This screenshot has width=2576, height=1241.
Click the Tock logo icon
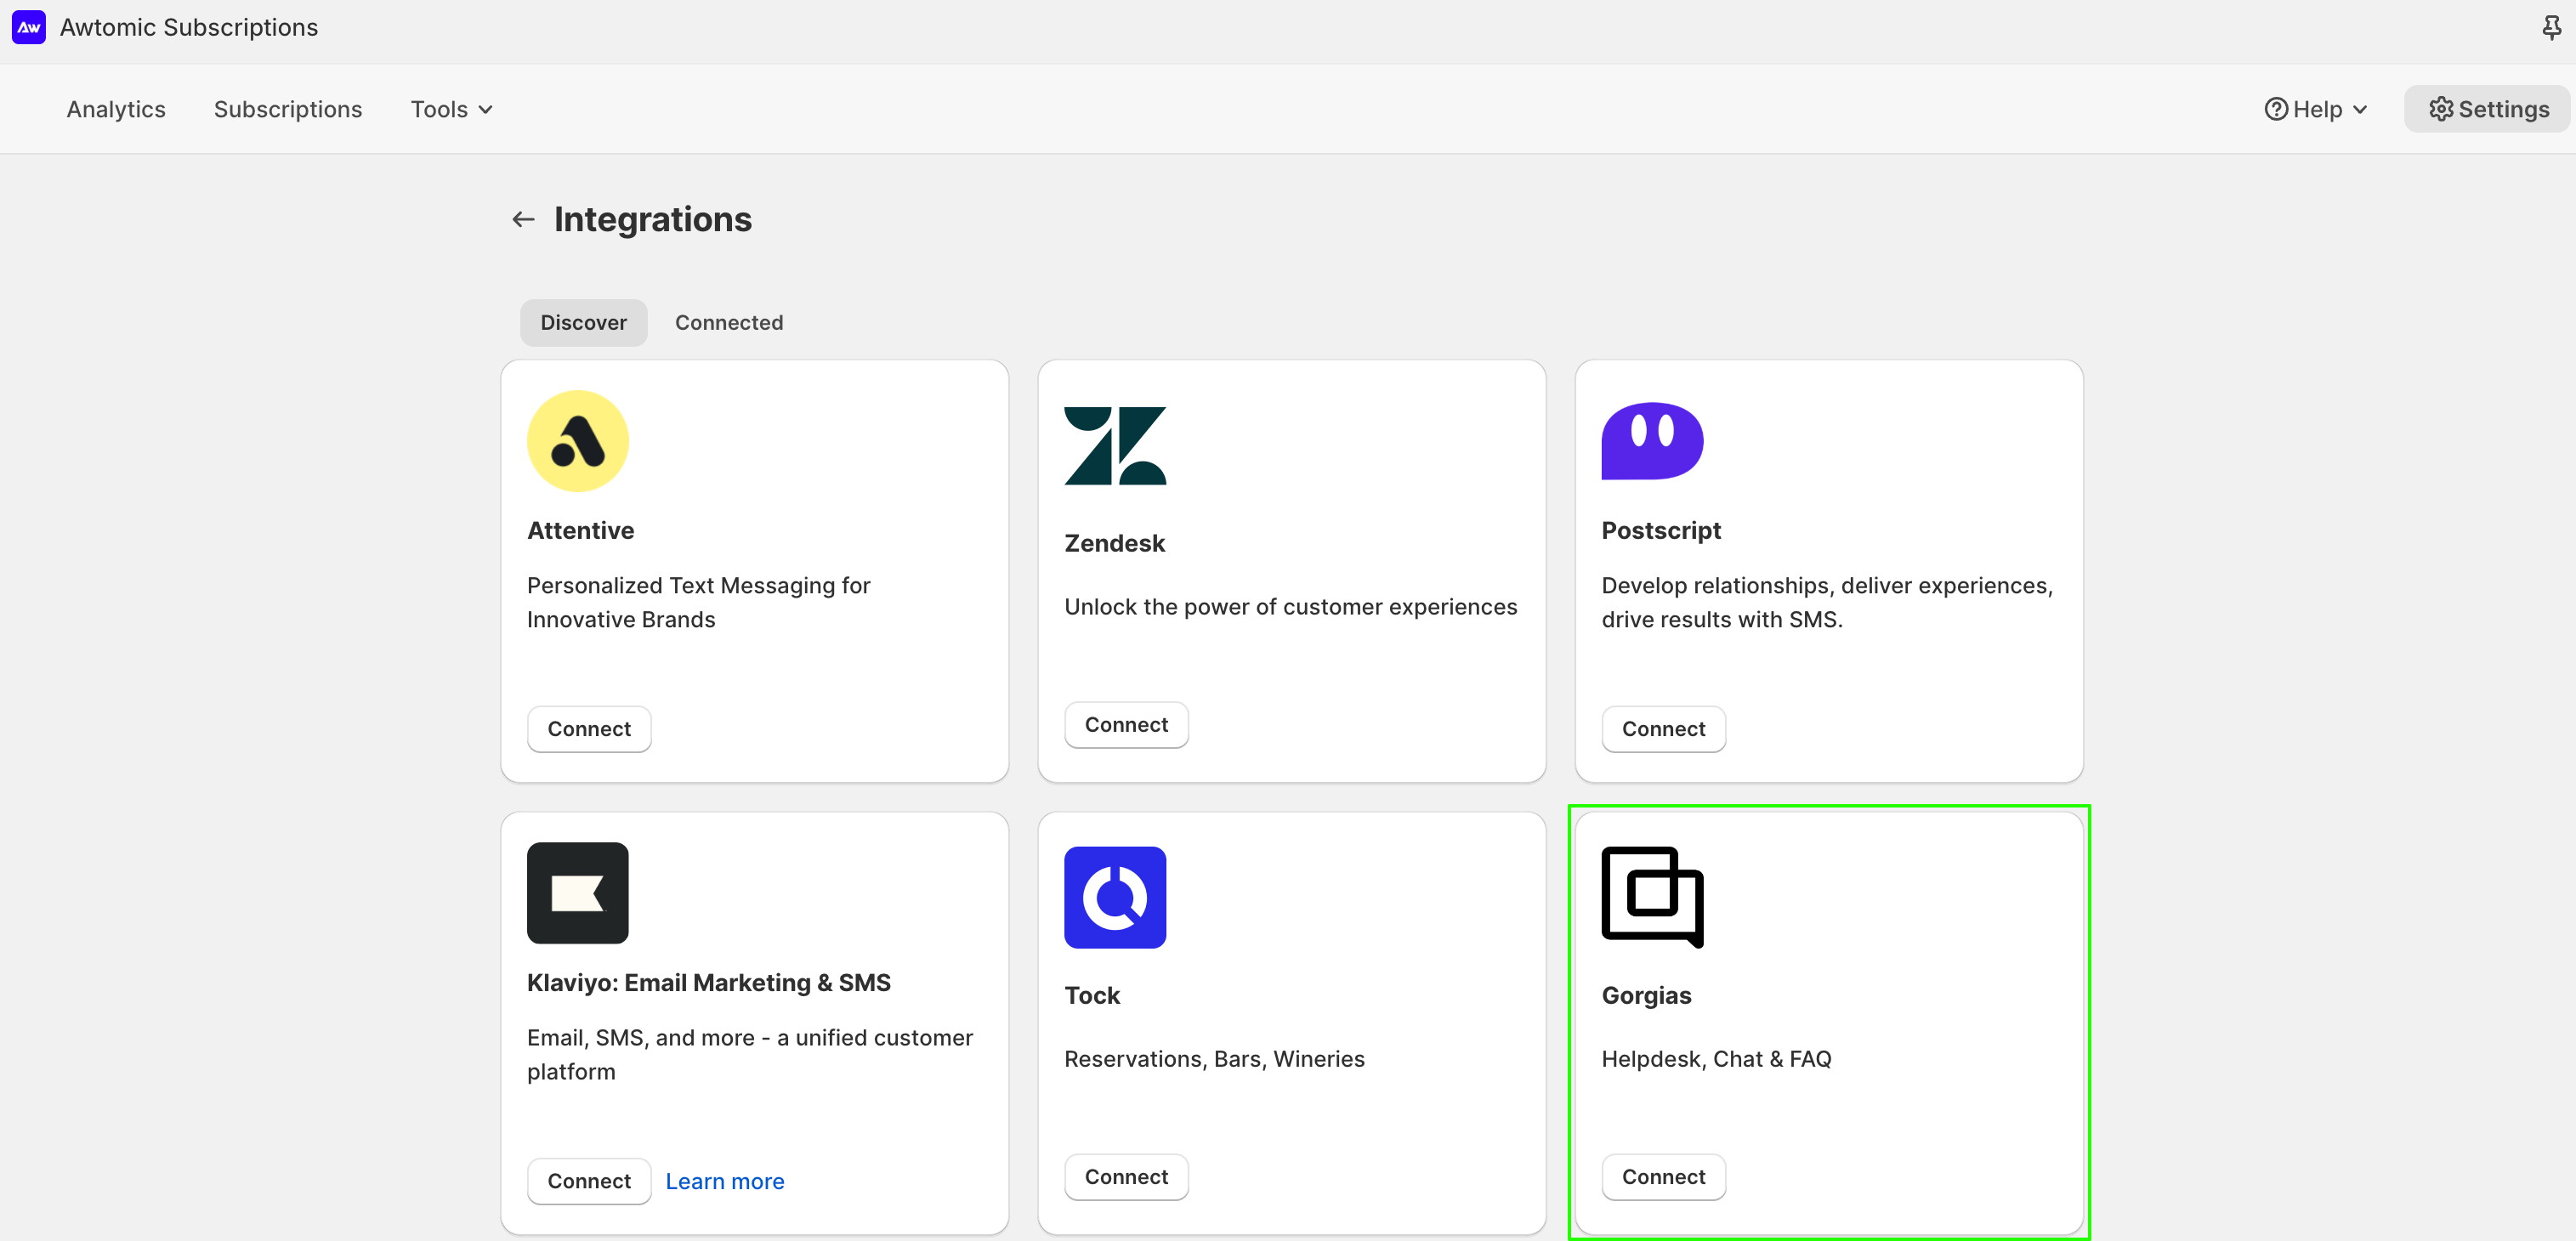click(1115, 897)
